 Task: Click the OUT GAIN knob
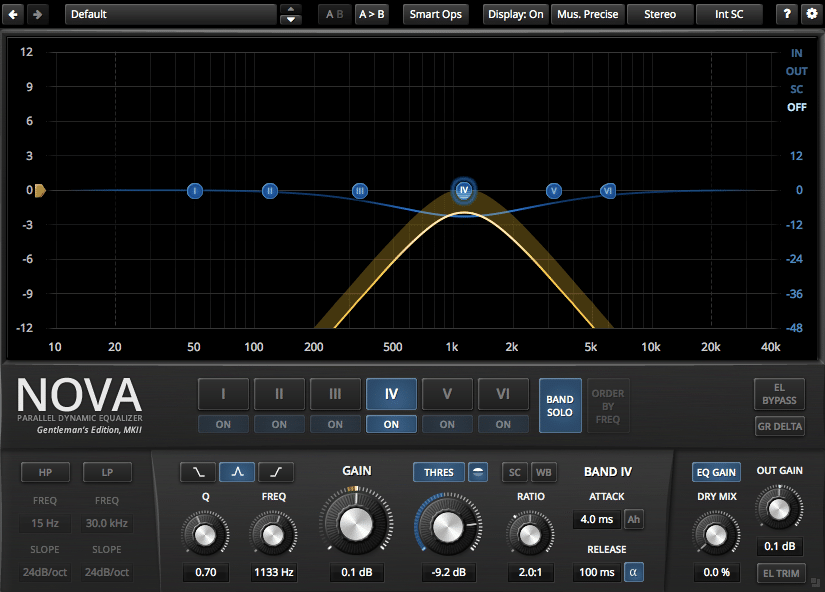pyautogui.click(x=779, y=509)
